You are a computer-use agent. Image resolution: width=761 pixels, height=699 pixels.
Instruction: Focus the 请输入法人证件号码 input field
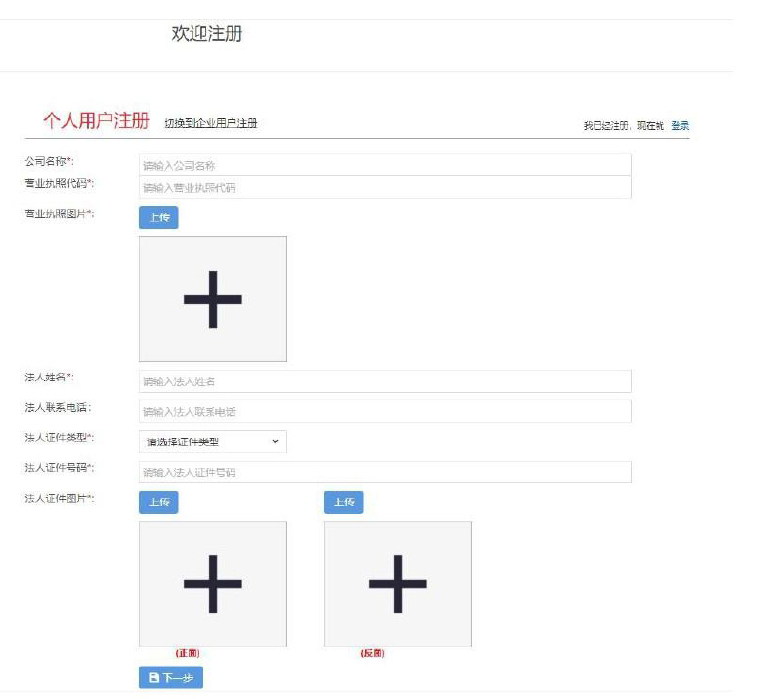coord(385,472)
